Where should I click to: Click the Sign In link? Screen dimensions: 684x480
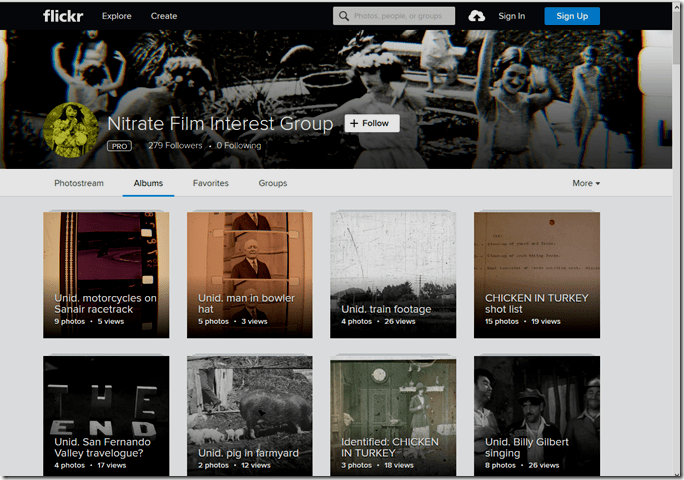click(512, 16)
